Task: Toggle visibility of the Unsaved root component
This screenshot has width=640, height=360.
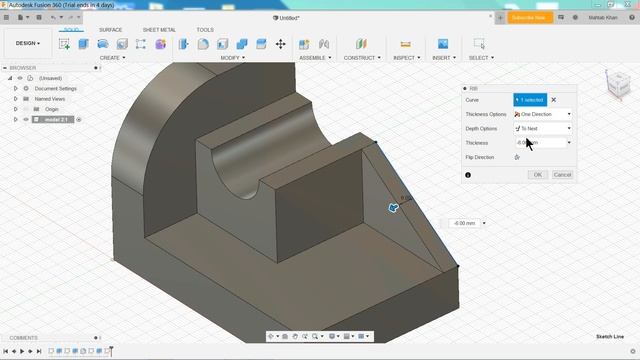Action: click(x=20, y=78)
